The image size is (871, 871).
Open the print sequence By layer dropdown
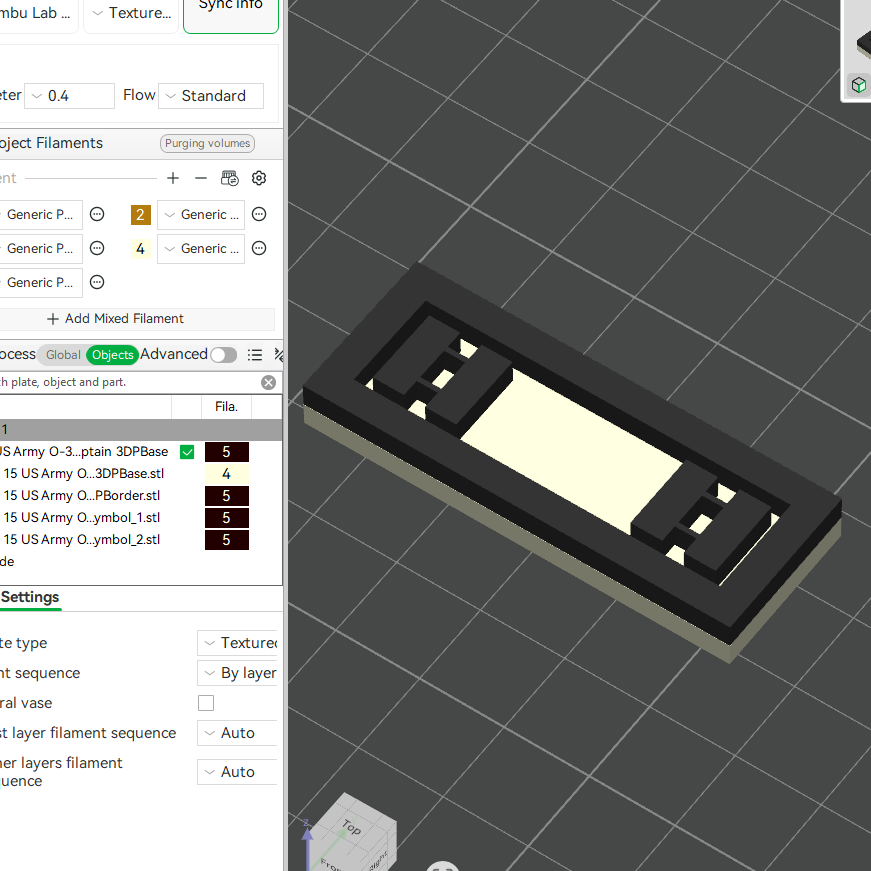click(238, 673)
